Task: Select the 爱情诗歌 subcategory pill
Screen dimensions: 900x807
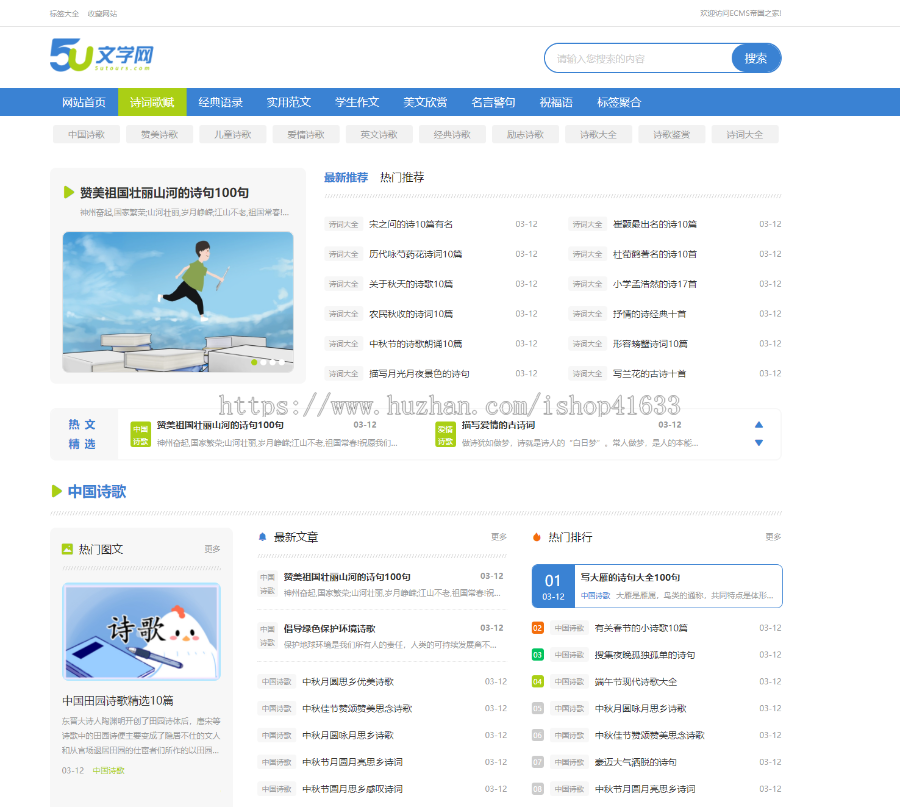Action: [x=306, y=134]
